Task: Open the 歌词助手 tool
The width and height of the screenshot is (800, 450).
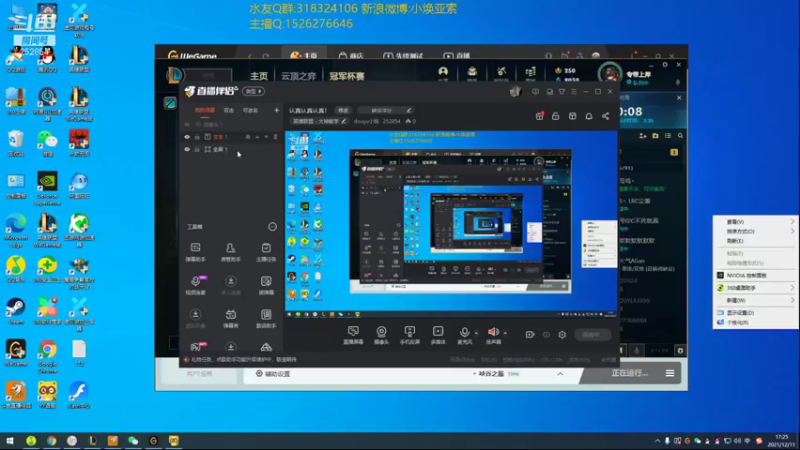Action: click(266, 318)
